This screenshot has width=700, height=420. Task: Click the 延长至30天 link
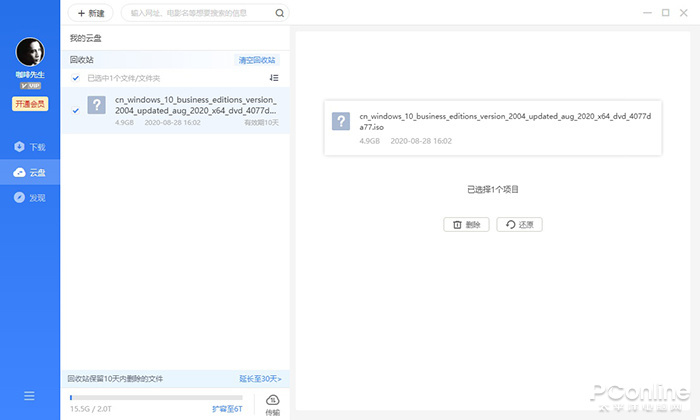(x=260, y=379)
